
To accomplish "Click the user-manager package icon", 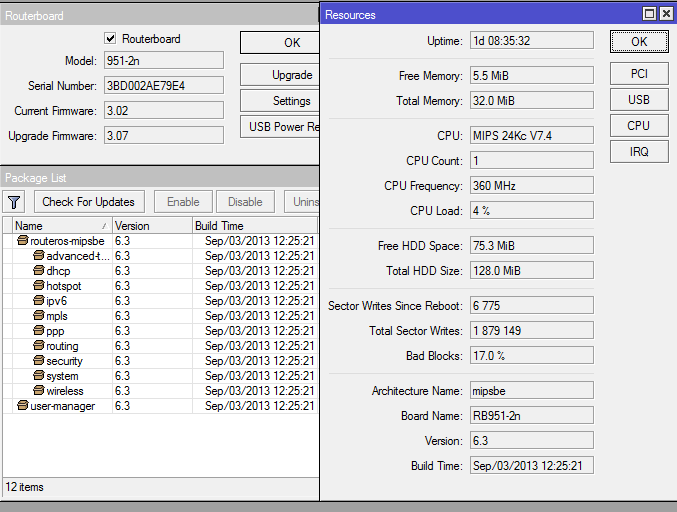I will [x=23, y=405].
